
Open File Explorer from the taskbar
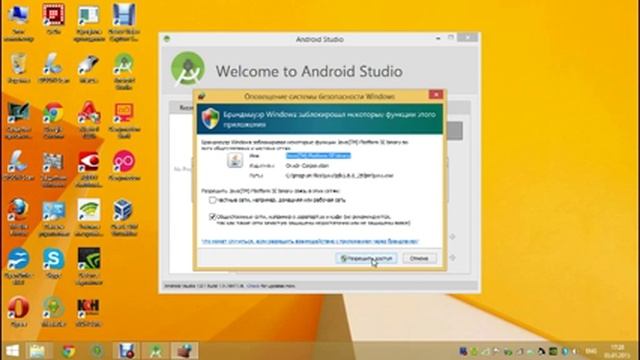point(37,351)
